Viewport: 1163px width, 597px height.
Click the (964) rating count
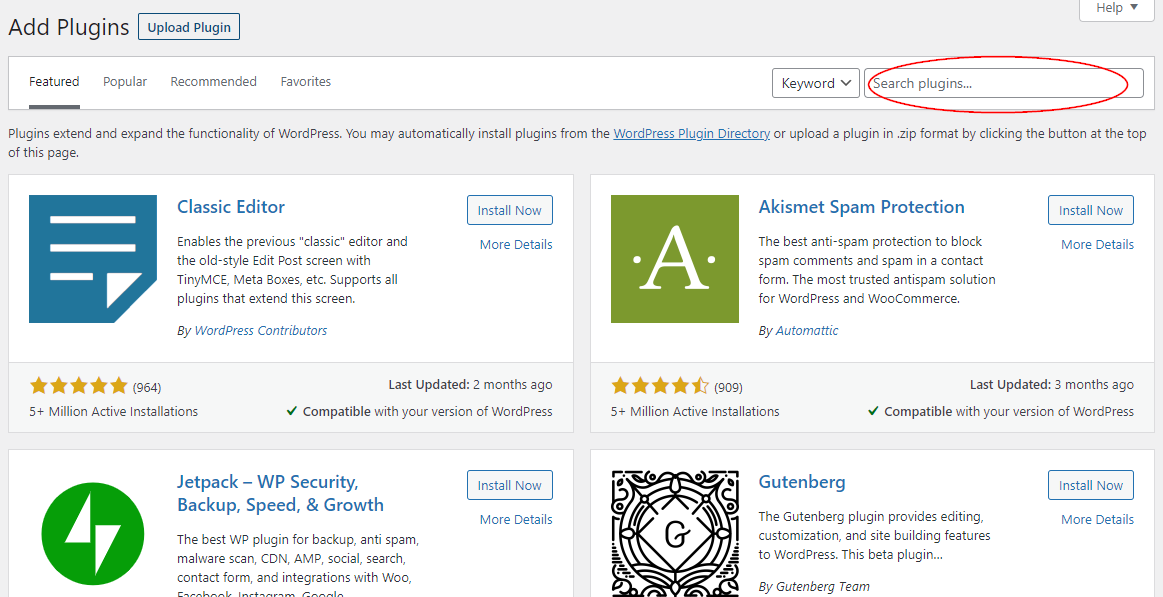click(x=147, y=387)
